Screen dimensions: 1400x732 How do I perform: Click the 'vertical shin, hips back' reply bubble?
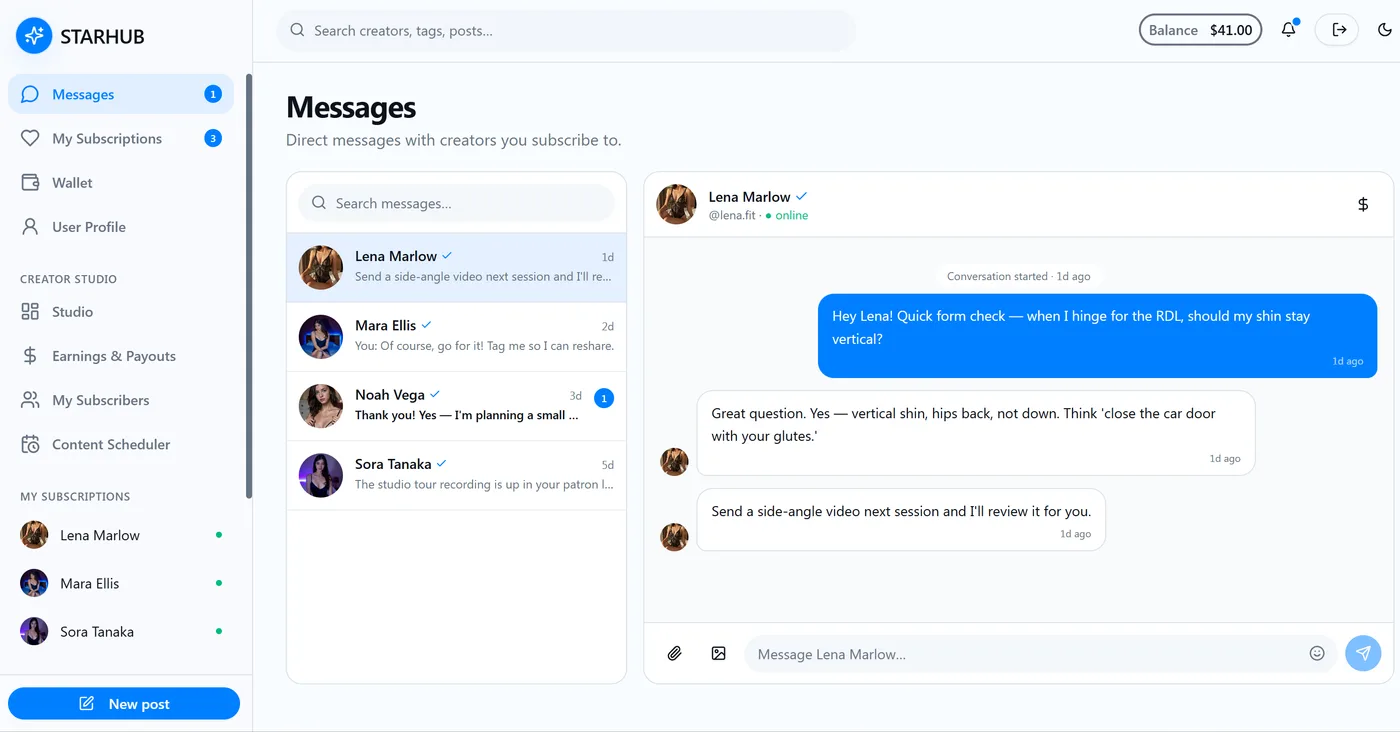tap(975, 433)
